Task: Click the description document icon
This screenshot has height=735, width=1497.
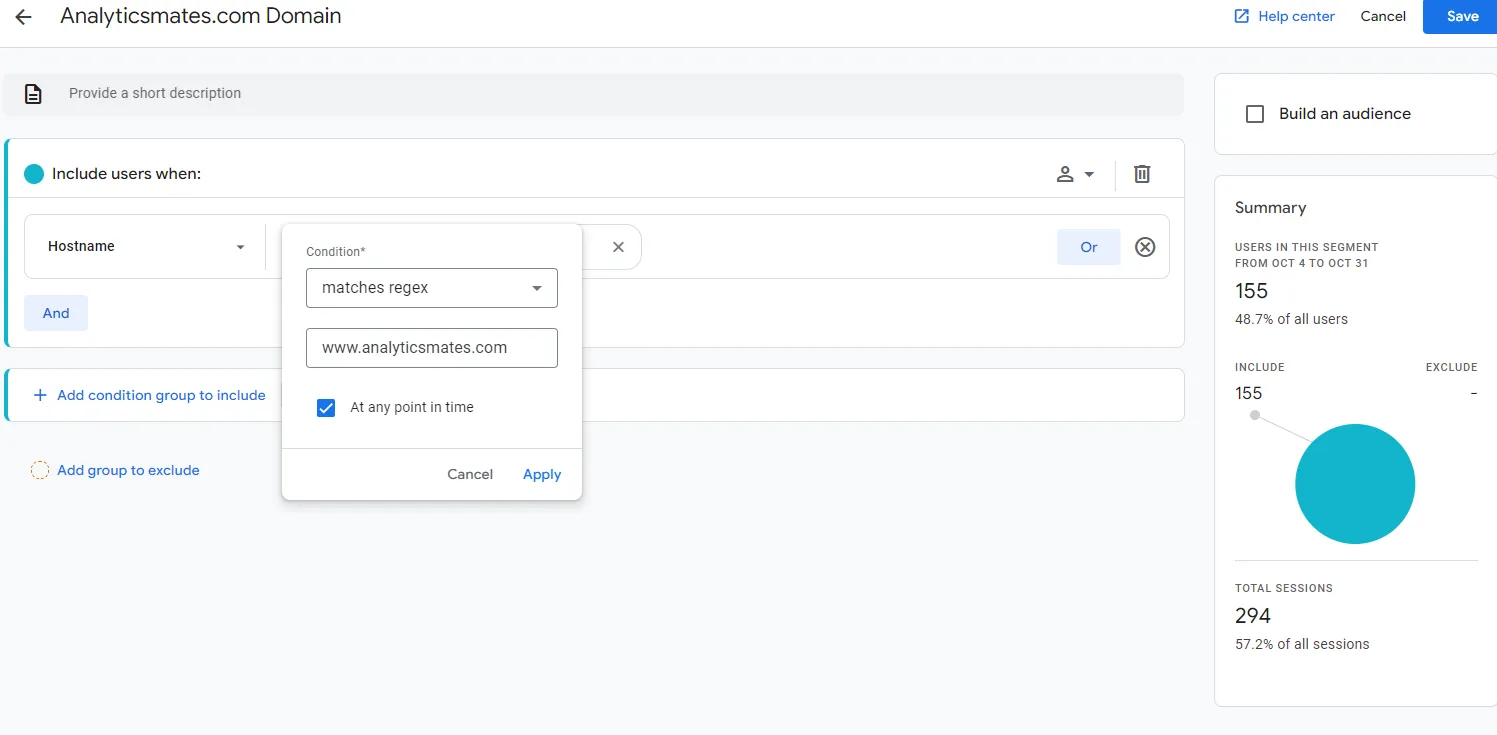Action: (x=33, y=94)
